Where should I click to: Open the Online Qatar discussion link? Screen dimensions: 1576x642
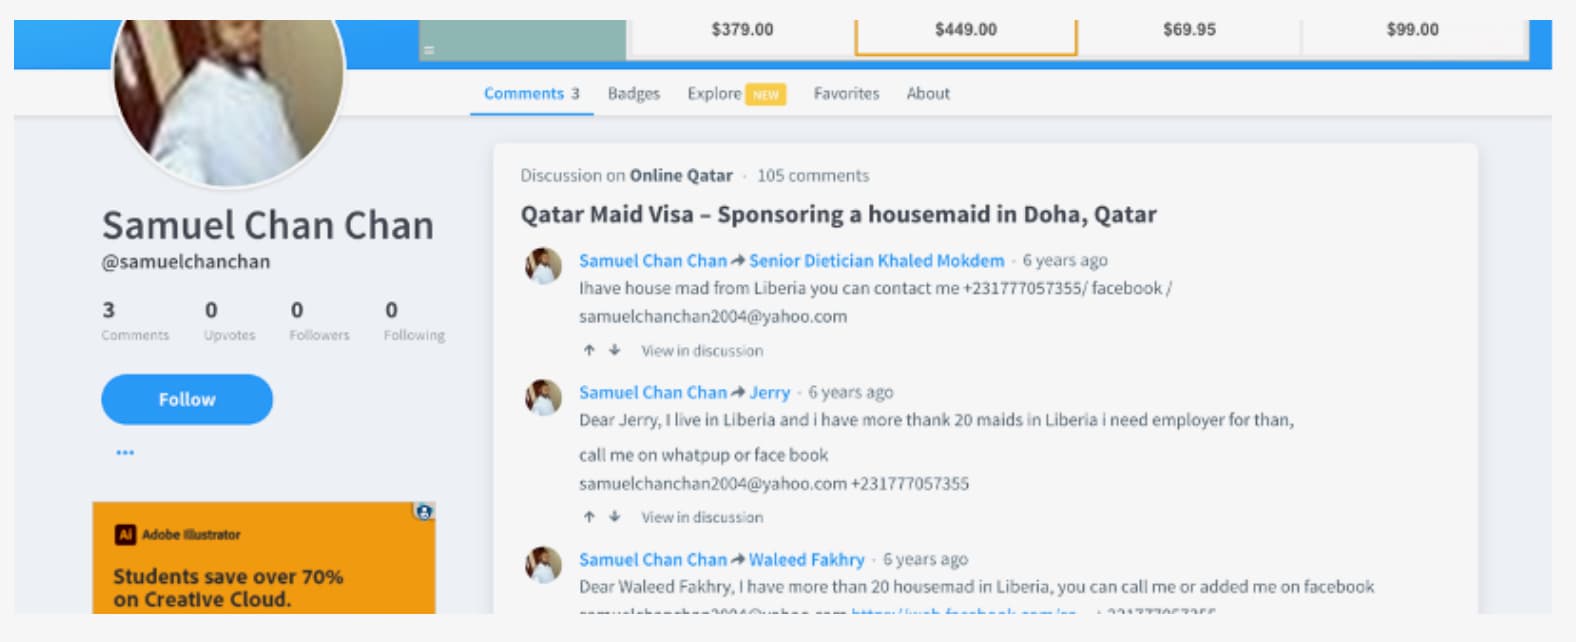680,175
